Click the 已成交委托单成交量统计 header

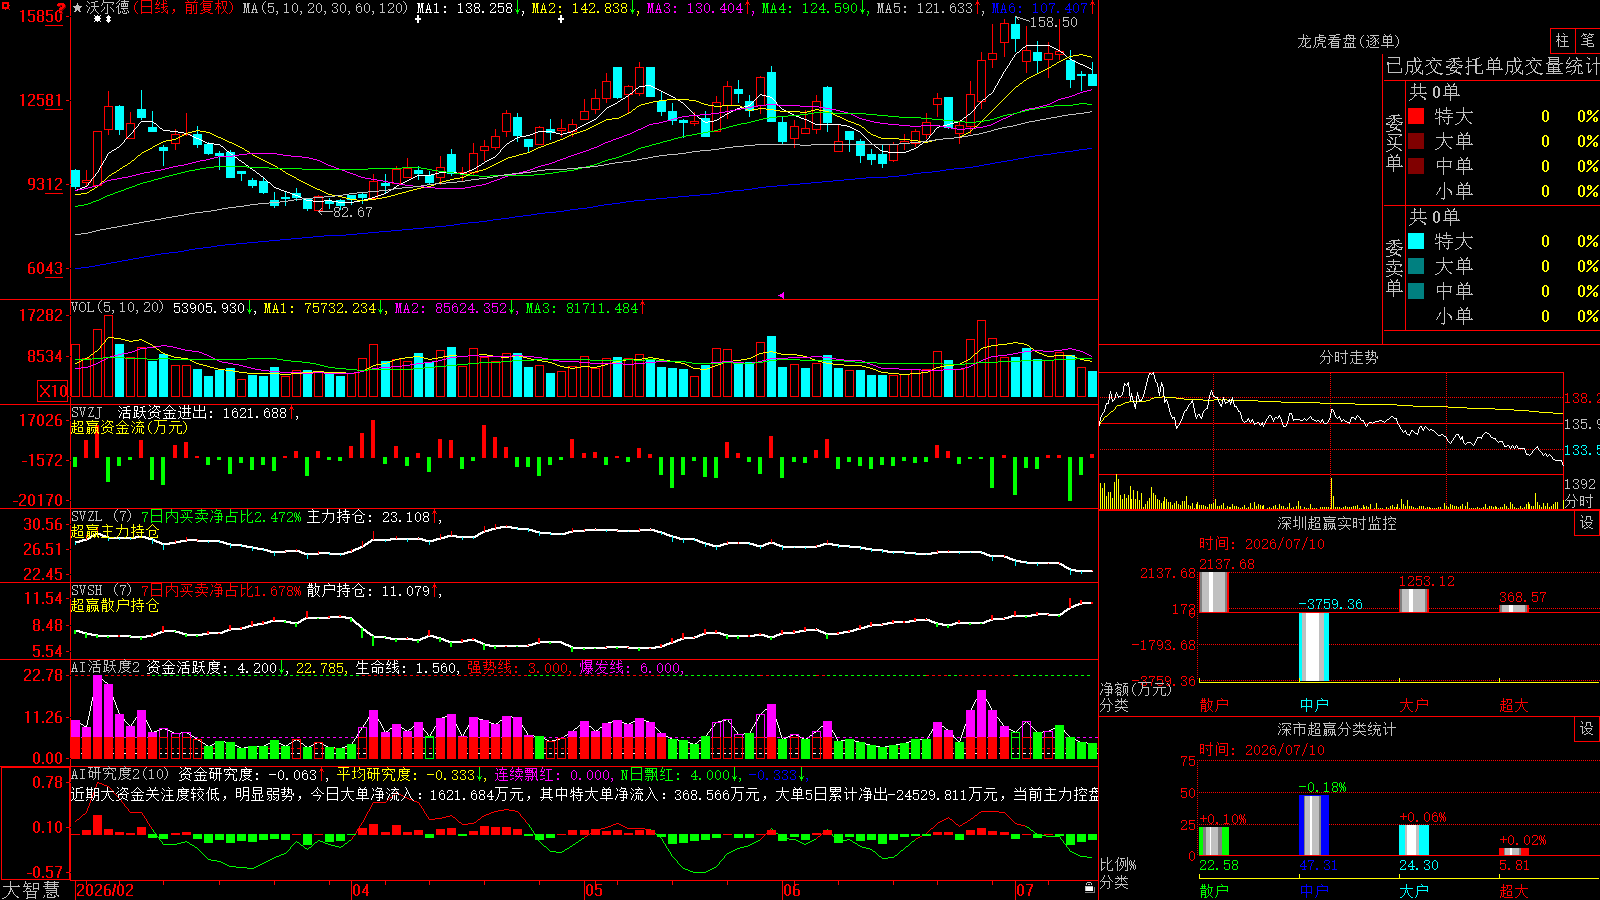(x=1492, y=66)
